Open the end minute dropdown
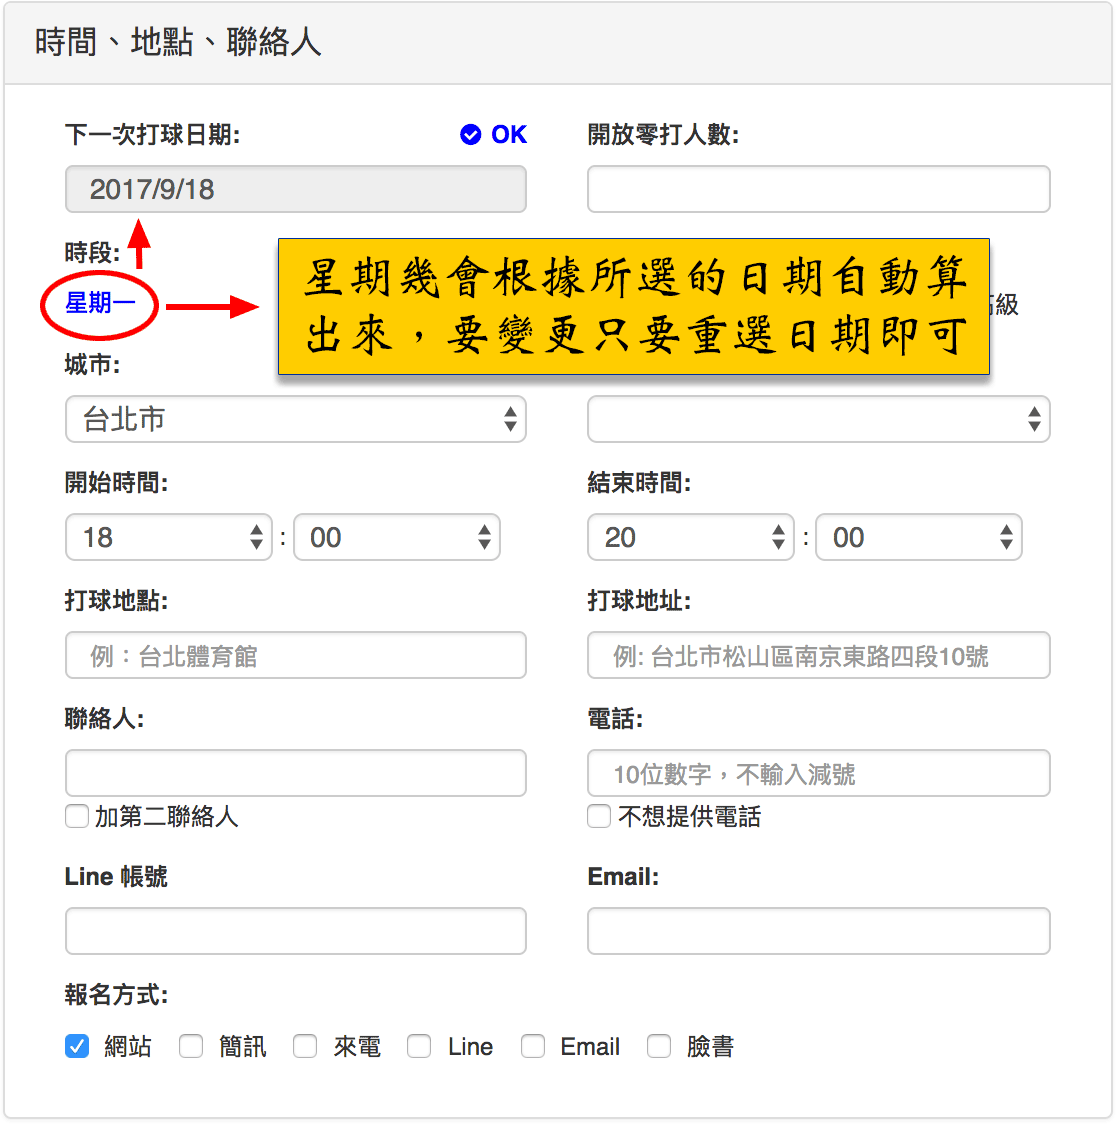This screenshot has height=1124, width=1116. tap(918, 538)
